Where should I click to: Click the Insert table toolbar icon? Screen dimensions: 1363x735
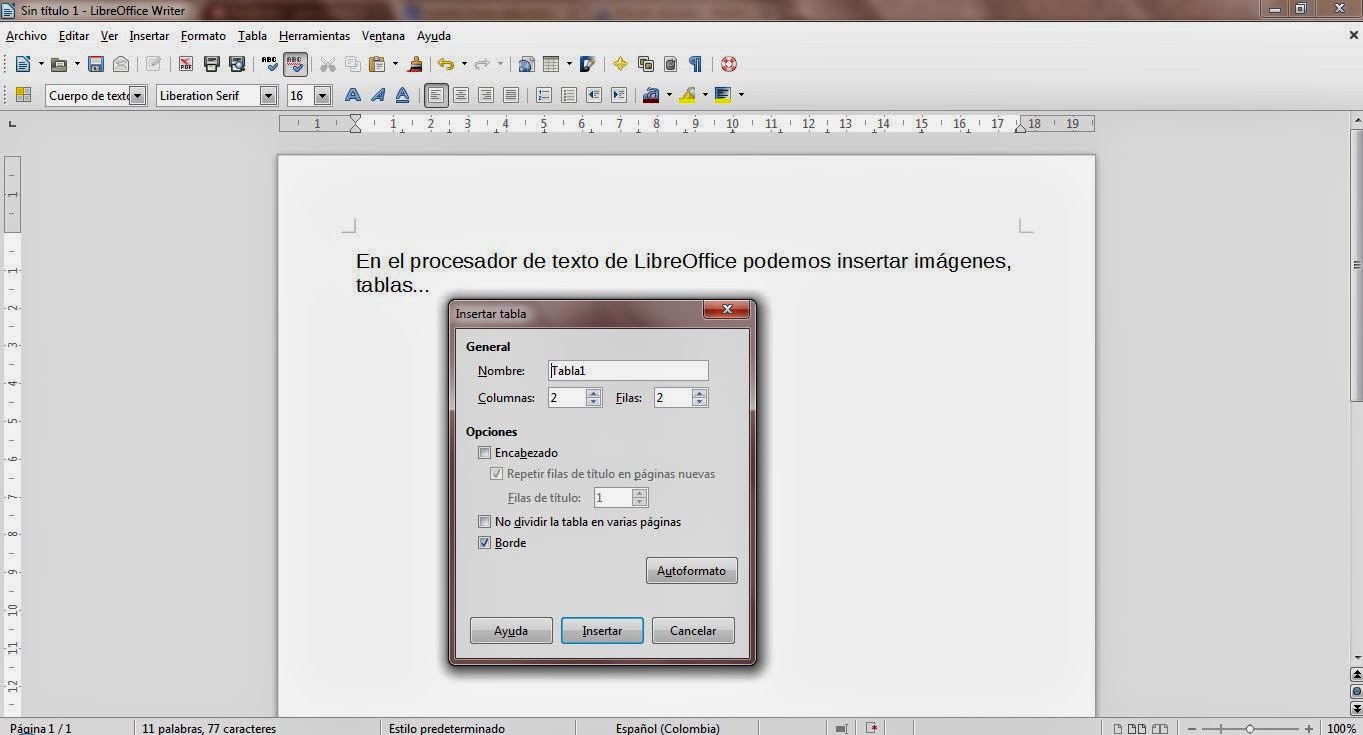pos(551,64)
